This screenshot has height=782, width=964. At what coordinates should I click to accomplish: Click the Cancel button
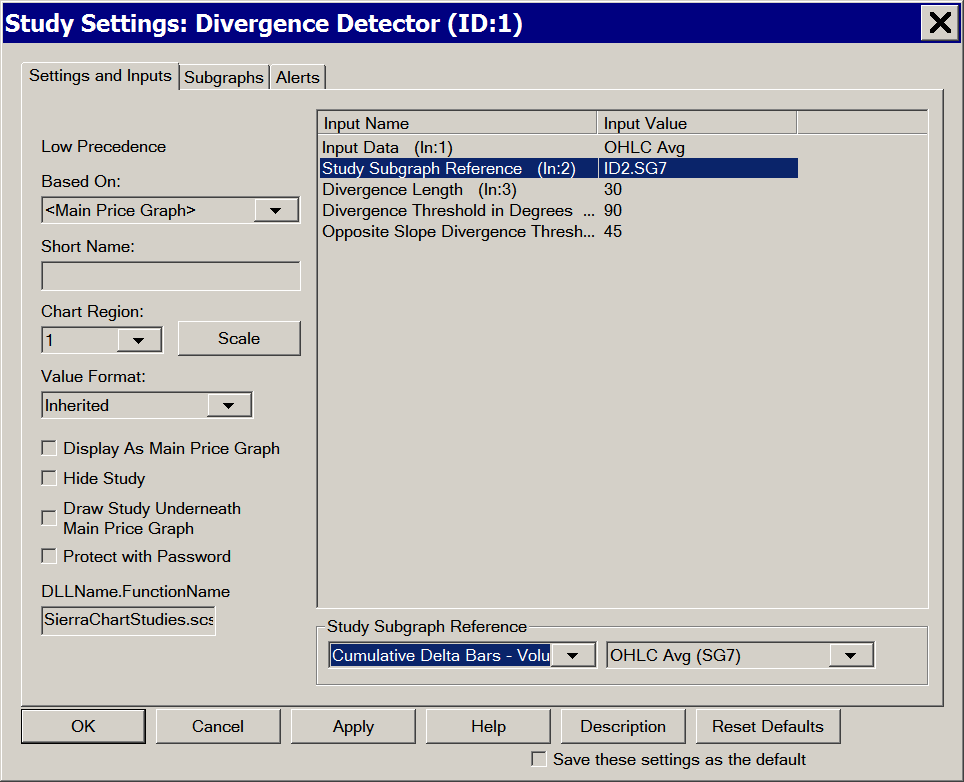point(218,727)
